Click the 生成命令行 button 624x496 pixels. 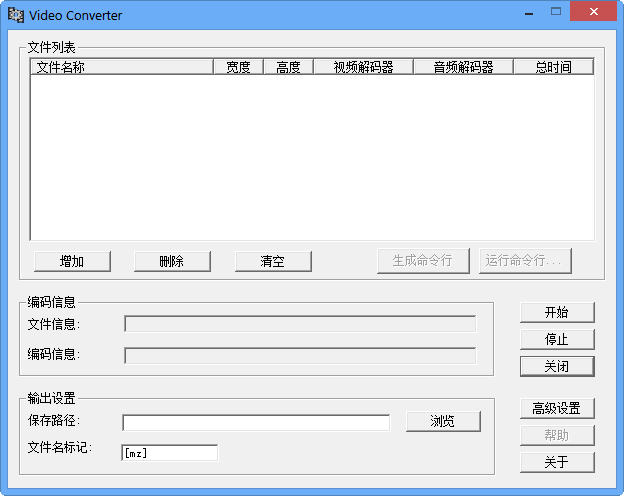tap(423, 261)
